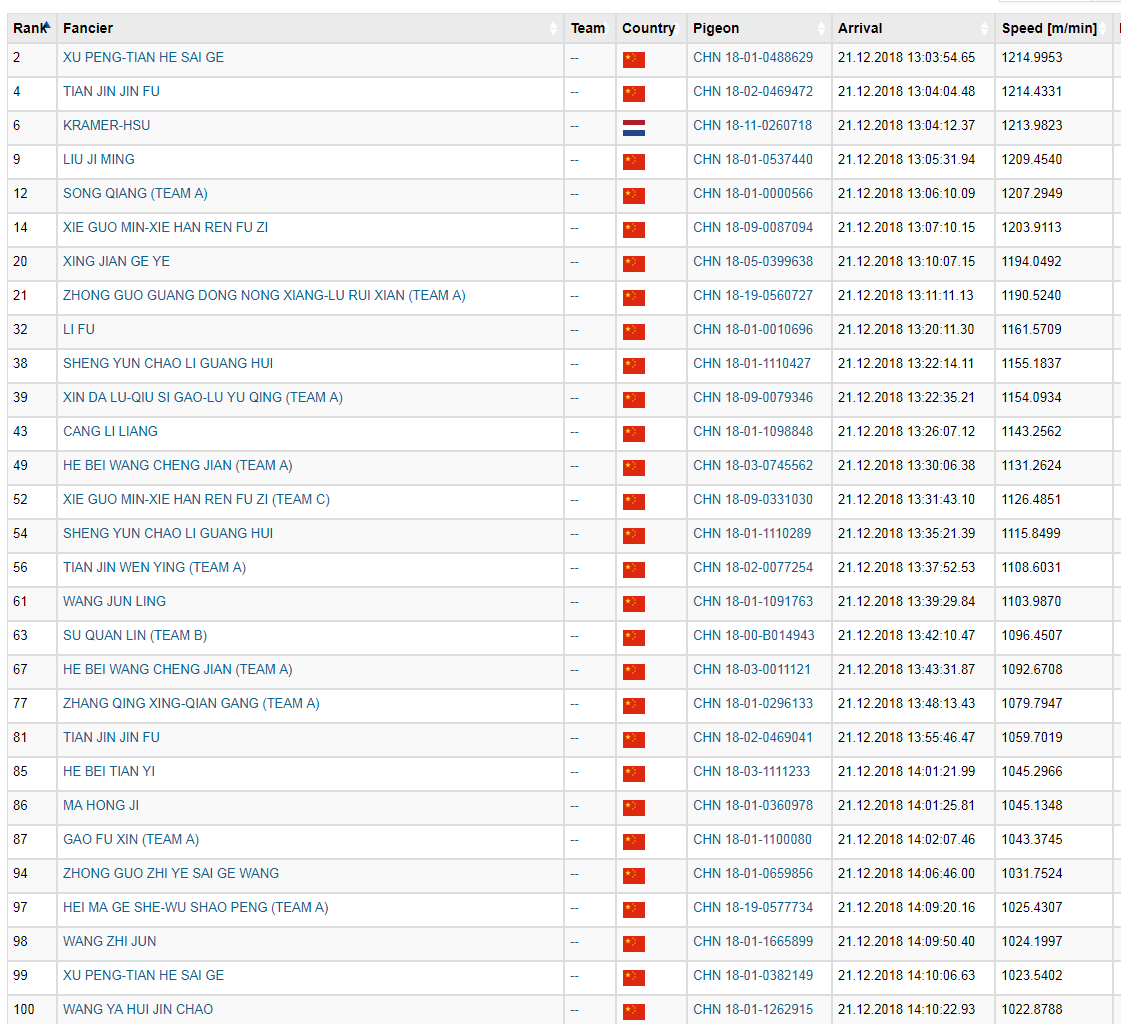This screenshot has height=1024, width=1121.
Task: Click flag icon for XING JIAN GE YE
Action: tap(633, 264)
